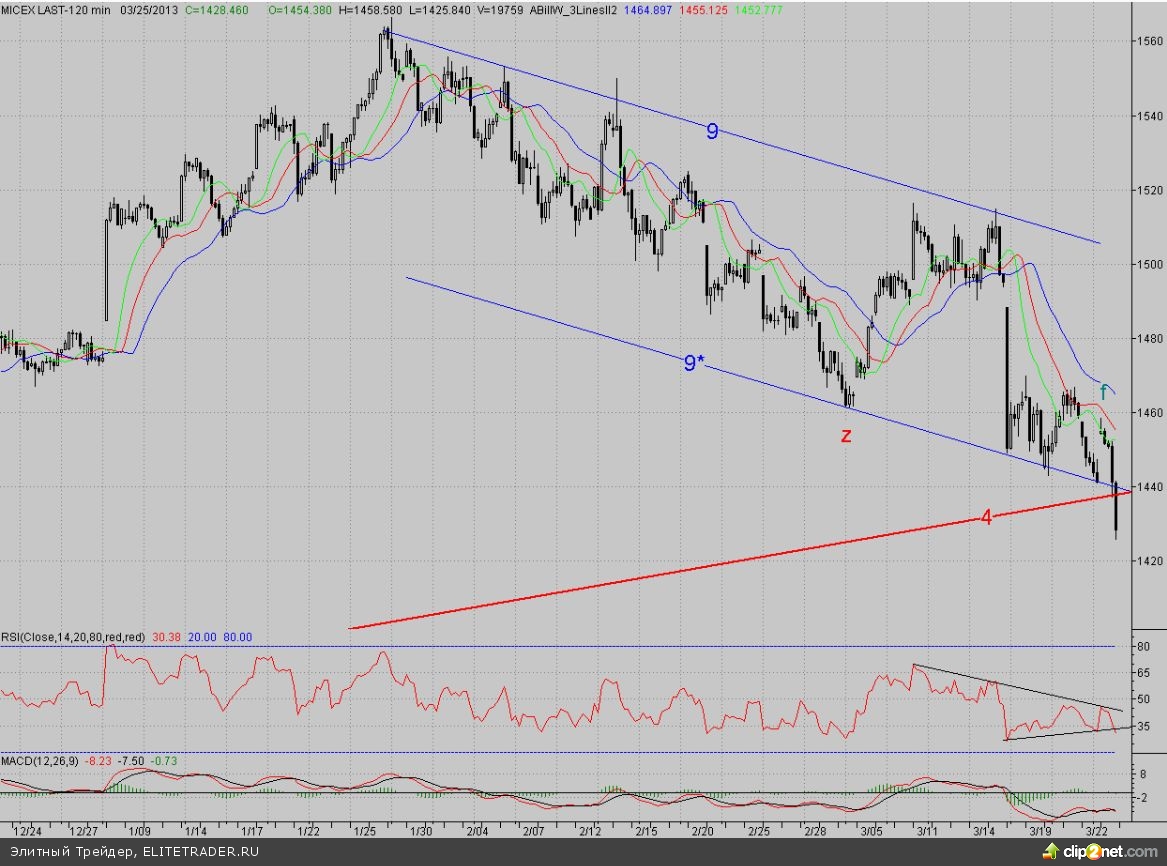Click the MACD(12,26,9) indicator label
This screenshot has width=1167, height=866.
[x=40, y=763]
